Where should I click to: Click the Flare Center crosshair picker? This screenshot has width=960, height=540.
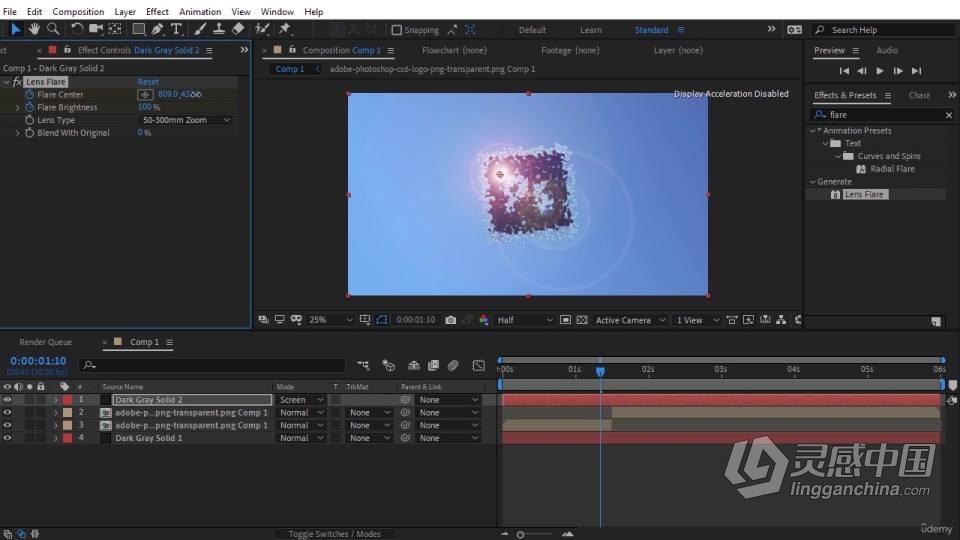tap(145, 94)
